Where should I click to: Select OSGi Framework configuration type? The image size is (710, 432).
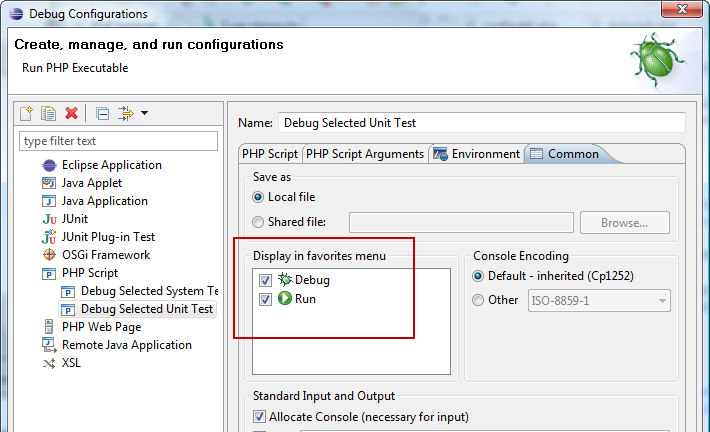click(x=105, y=255)
